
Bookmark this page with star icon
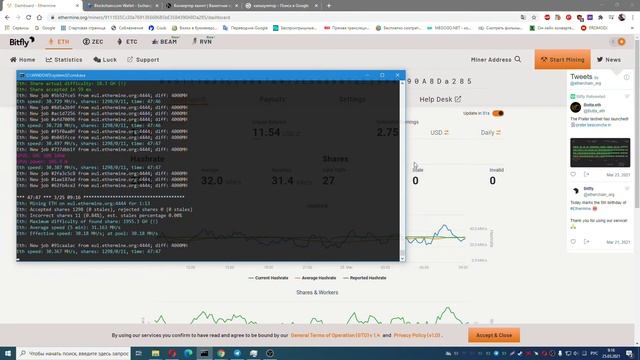click(x=533, y=17)
